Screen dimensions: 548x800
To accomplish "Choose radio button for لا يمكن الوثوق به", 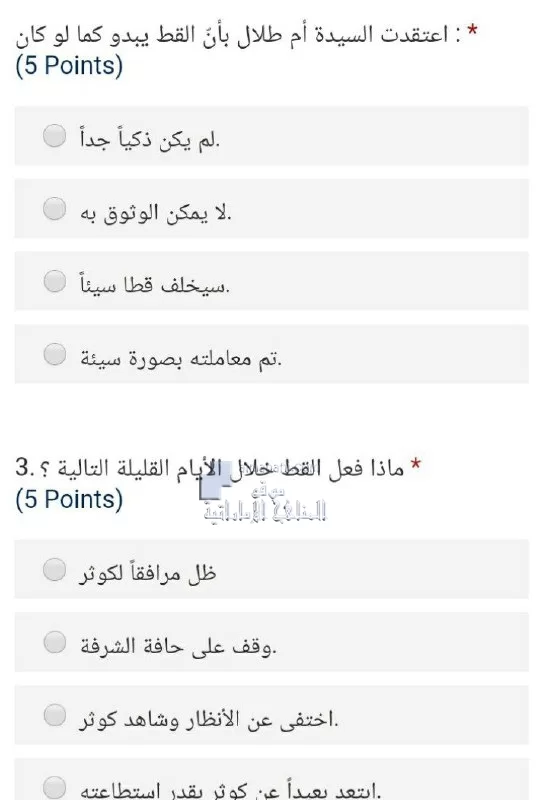I will (x=55, y=209).
